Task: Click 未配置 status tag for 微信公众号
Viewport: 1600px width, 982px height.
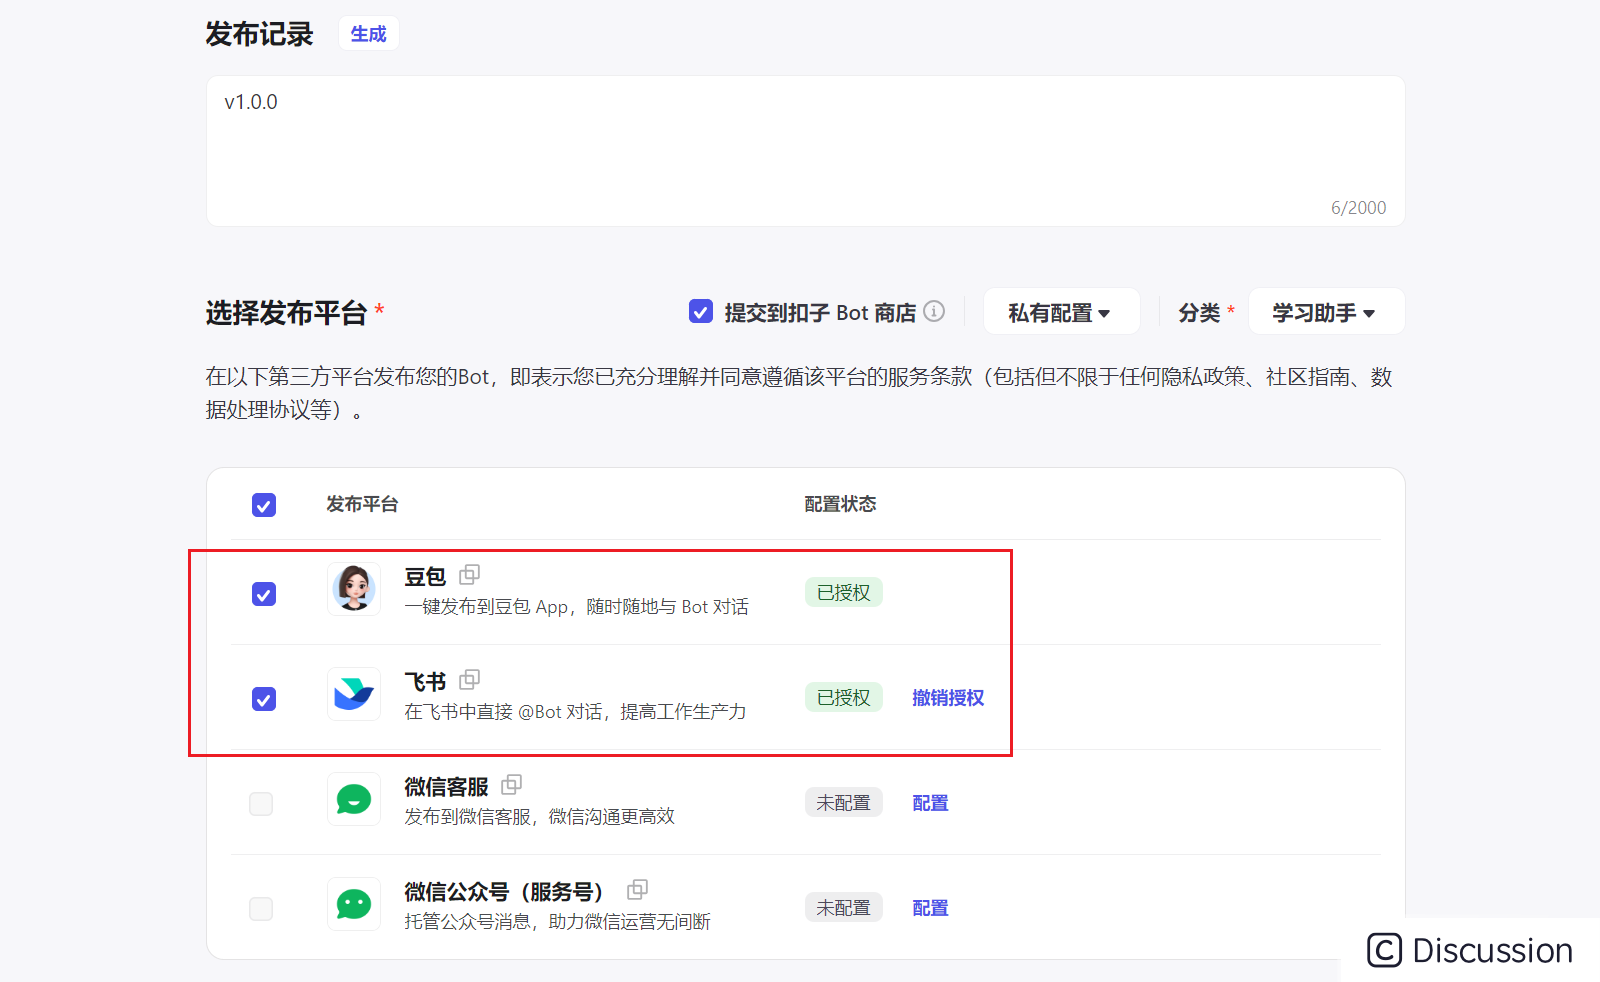Action: 844,907
